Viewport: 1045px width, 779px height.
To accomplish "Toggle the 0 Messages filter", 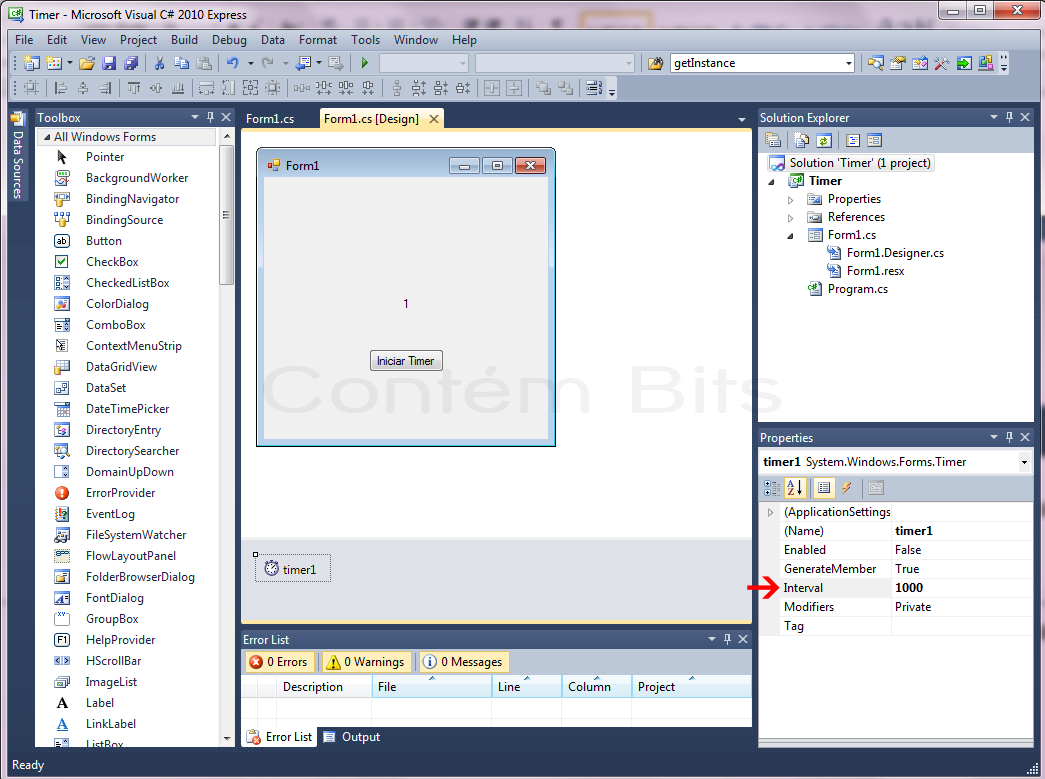I will 464,662.
